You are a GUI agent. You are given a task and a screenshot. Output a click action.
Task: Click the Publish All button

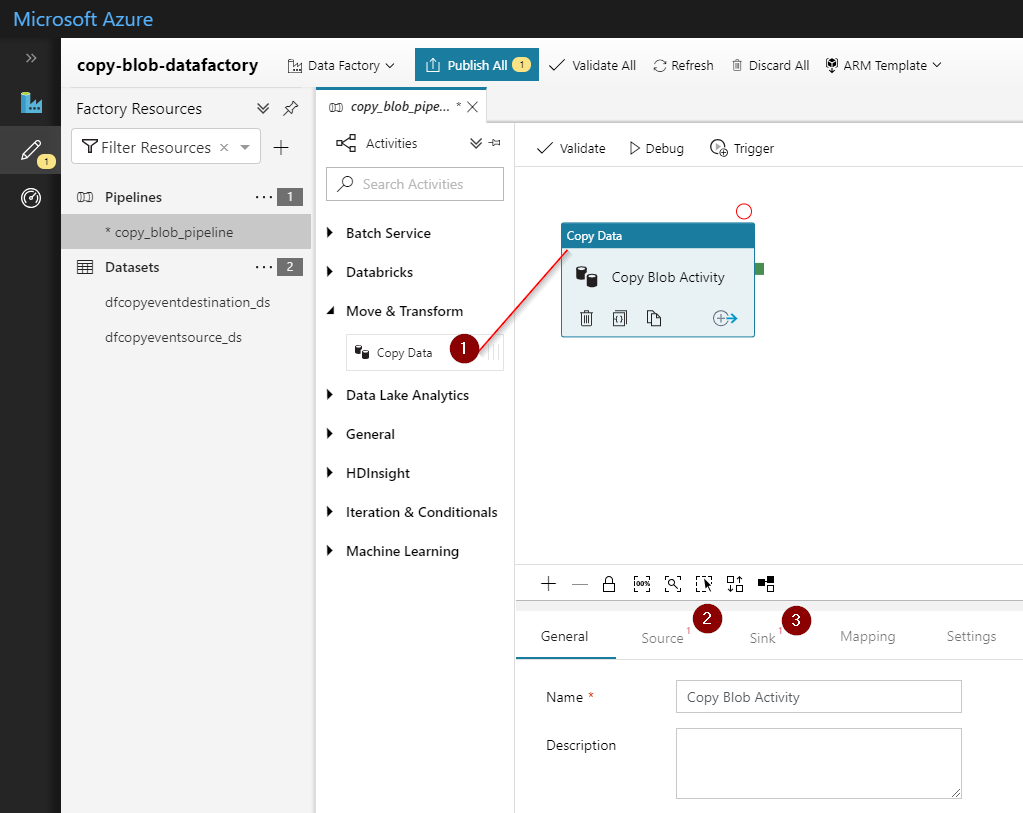click(x=477, y=65)
